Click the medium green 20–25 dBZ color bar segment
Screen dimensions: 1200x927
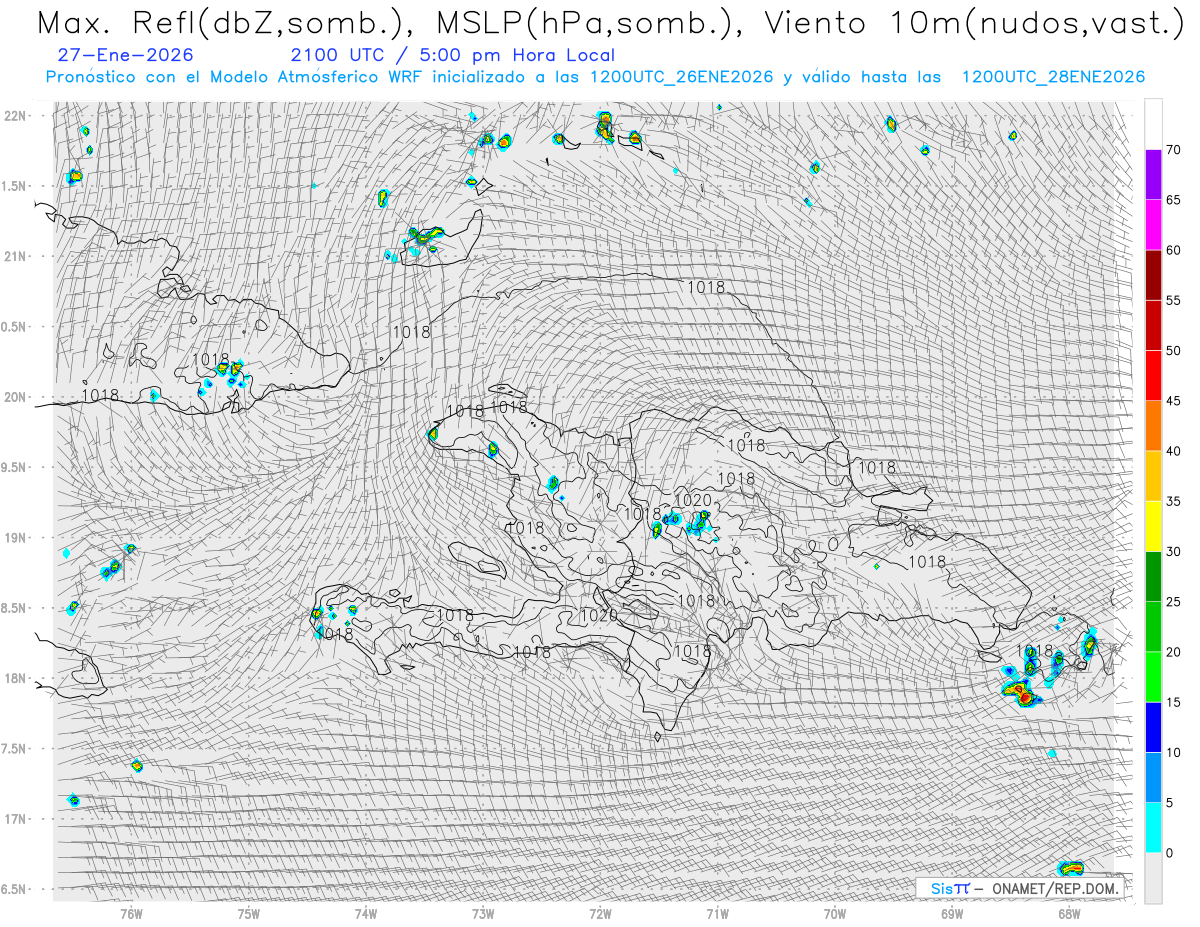[1154, 627]
